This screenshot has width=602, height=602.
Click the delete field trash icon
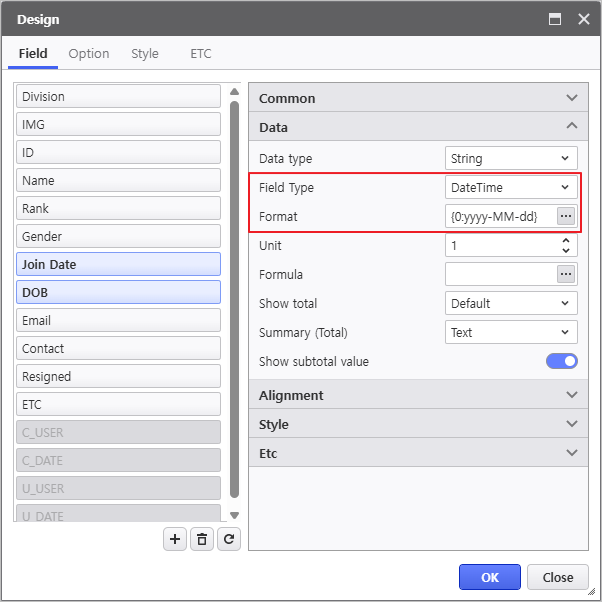202,539
